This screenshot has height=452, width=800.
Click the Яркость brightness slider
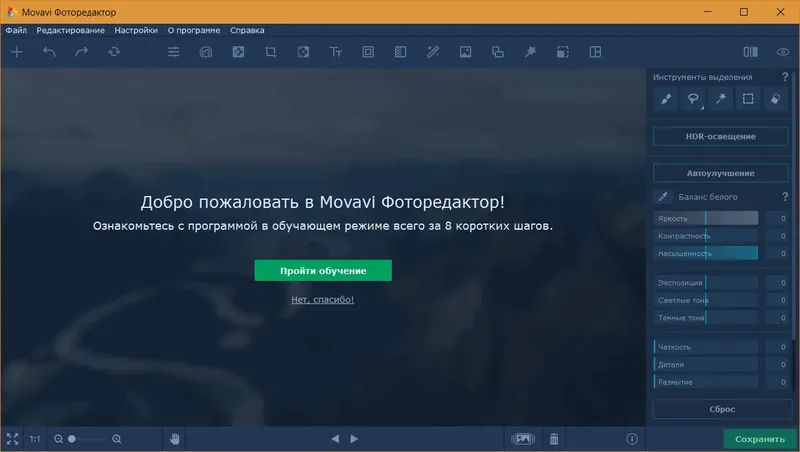(706, 218)
